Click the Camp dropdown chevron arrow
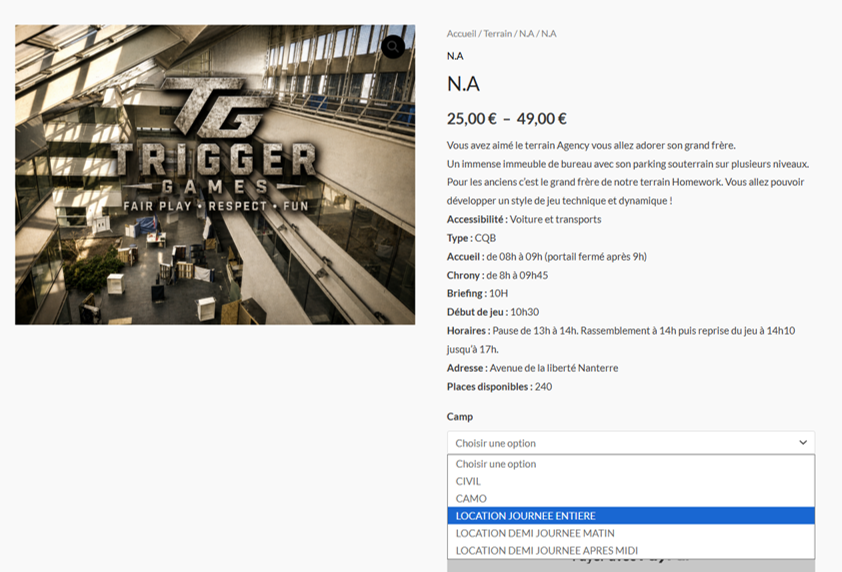 803,443
